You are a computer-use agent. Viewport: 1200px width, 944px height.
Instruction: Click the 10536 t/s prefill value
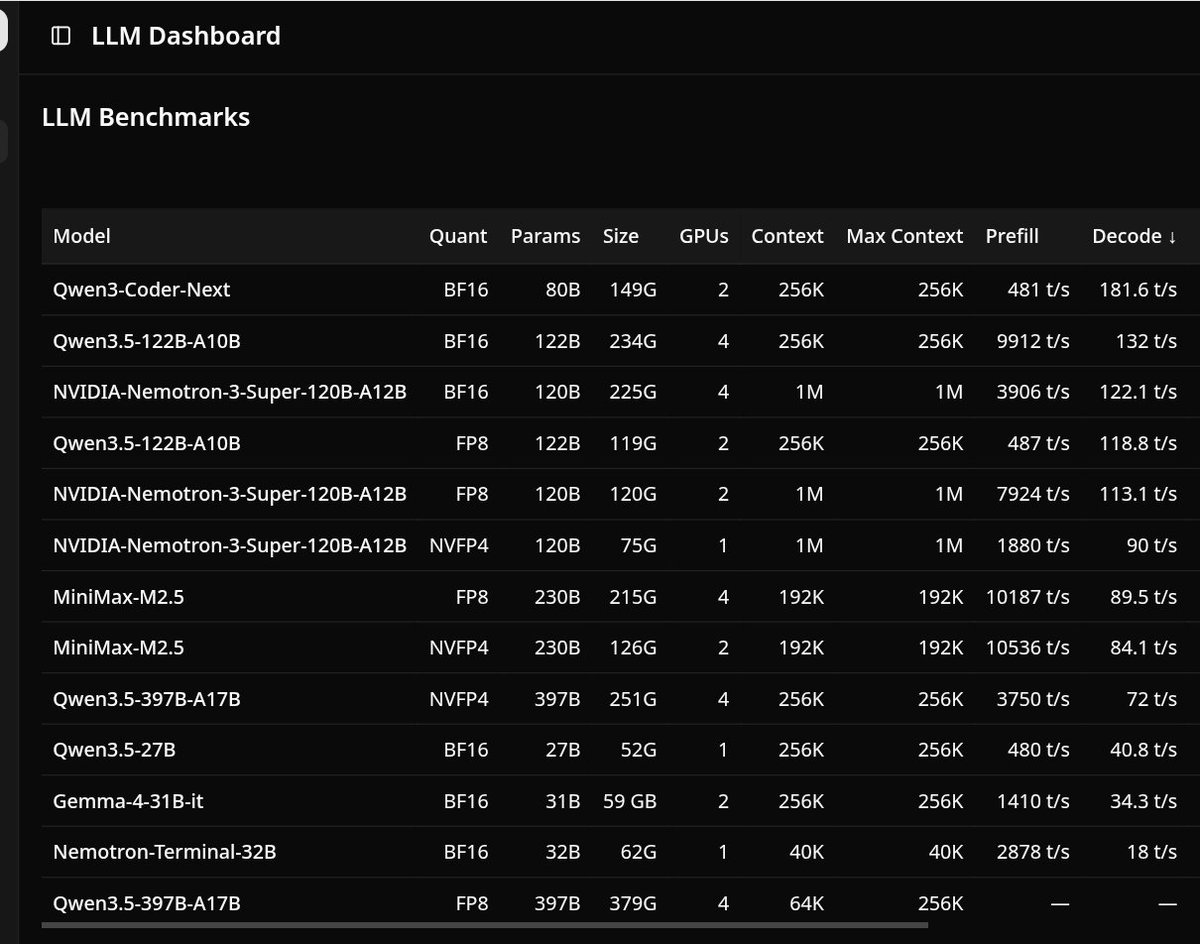[1028, 648]
